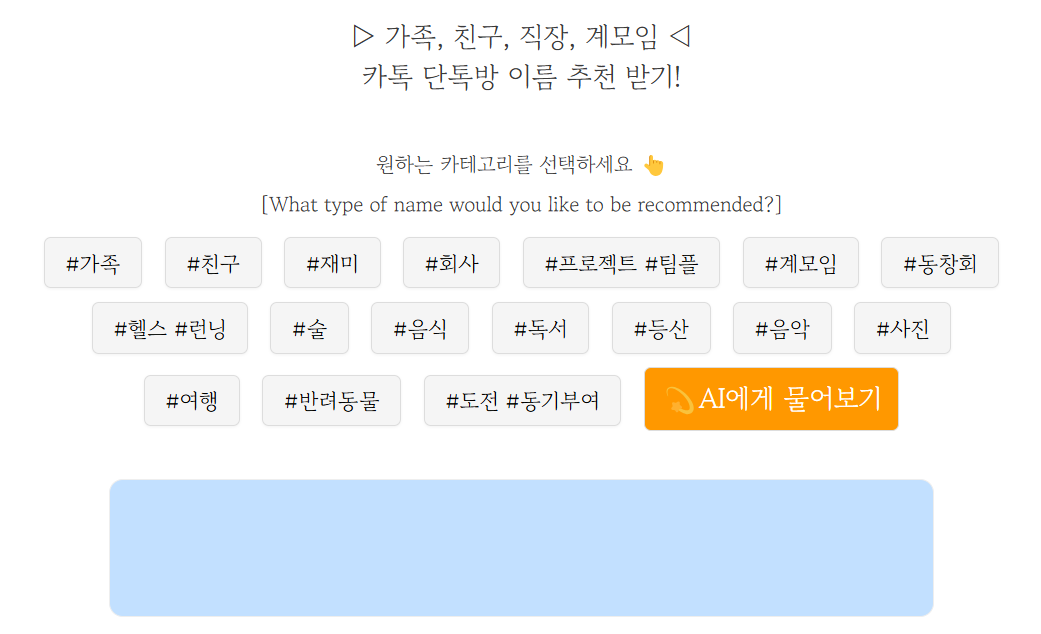Pick the #프로젝트 #팀플 category
The image size is (1041, 634).
619,262
